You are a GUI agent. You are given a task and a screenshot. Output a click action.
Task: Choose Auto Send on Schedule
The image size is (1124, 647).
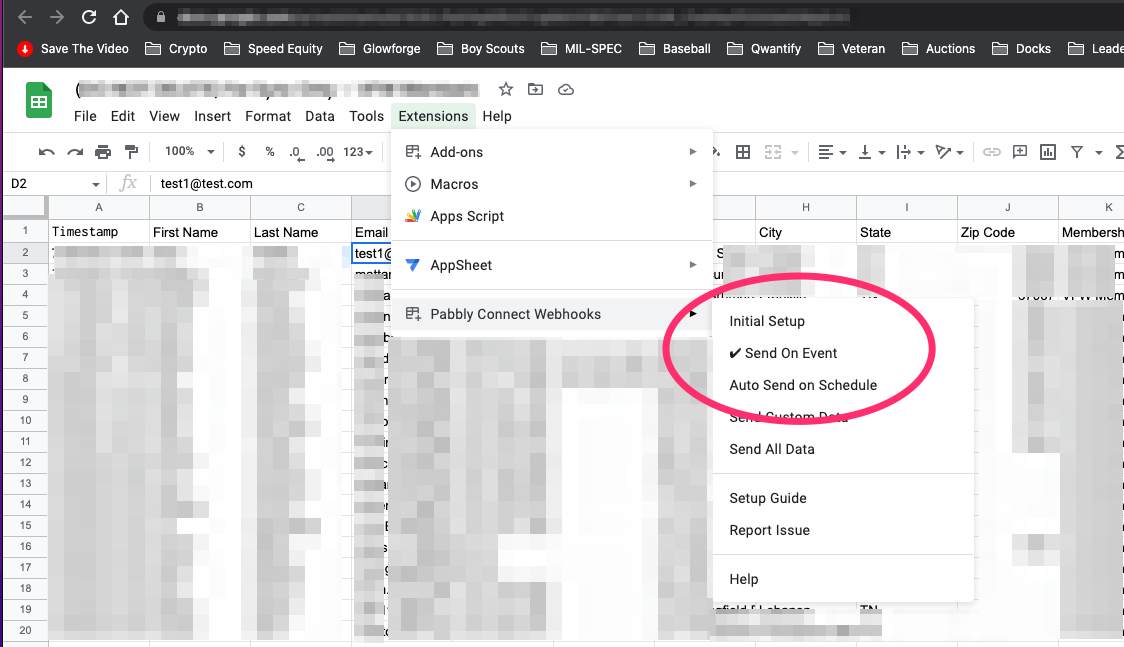point(843,385)
